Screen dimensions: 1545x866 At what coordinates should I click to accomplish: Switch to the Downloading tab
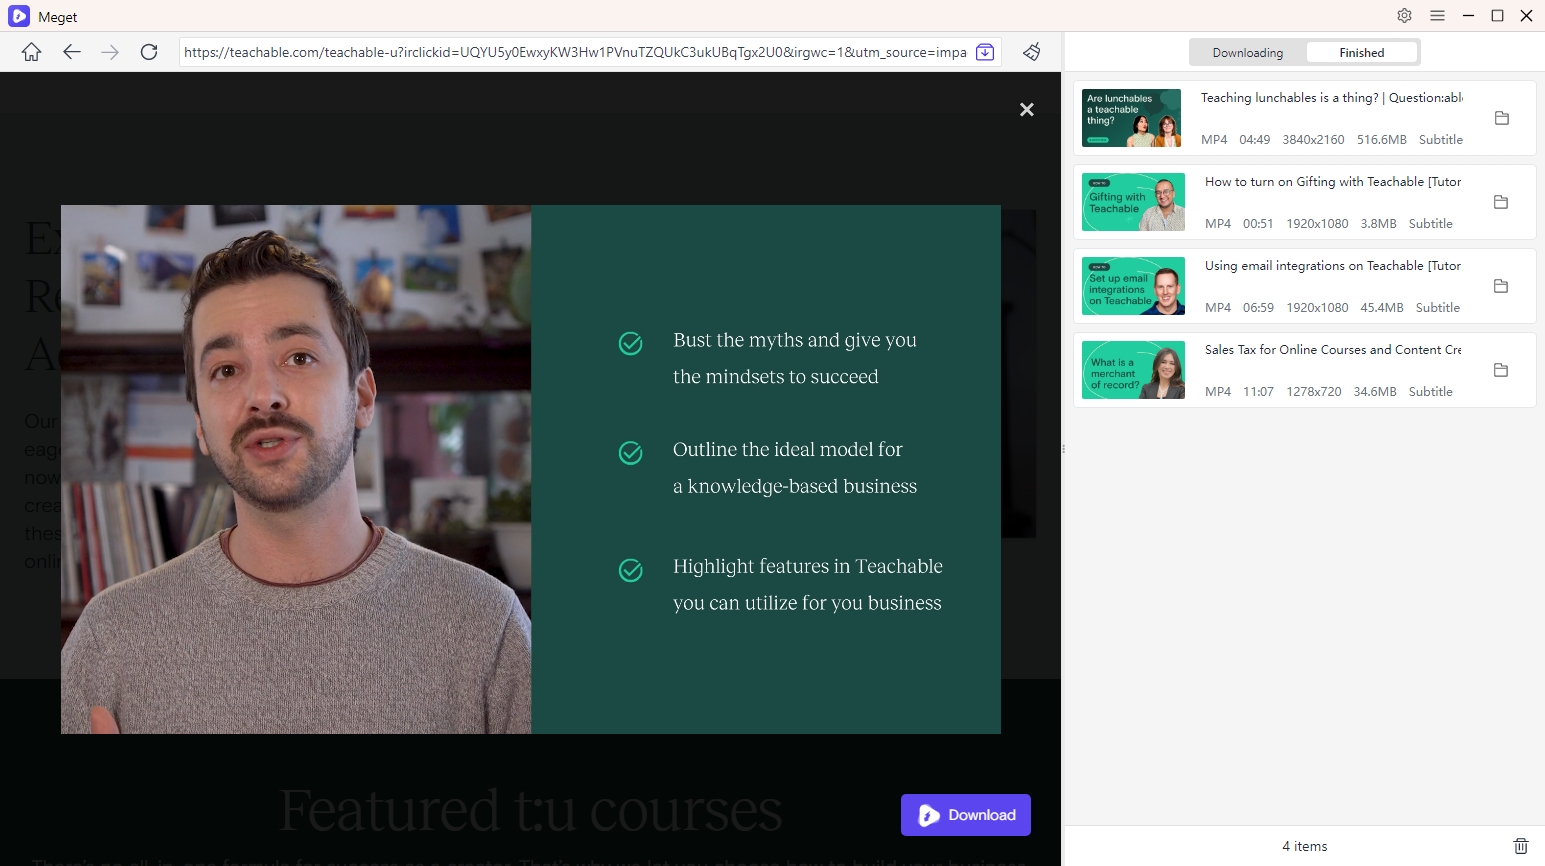pos(1247,53)
